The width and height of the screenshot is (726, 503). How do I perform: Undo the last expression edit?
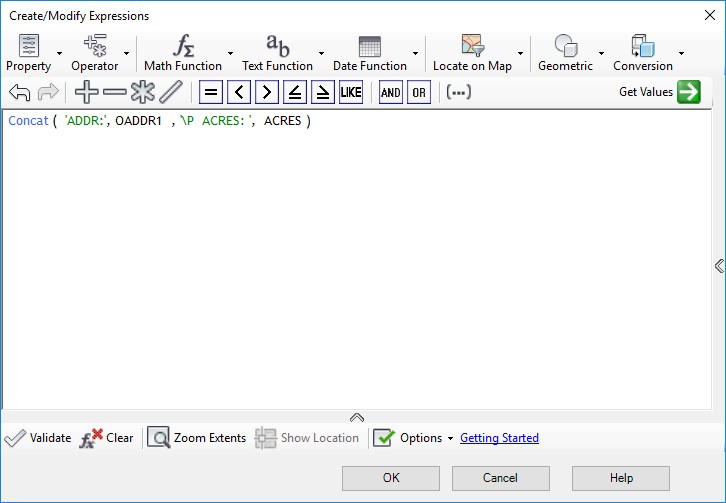click(x=19, y=92)
